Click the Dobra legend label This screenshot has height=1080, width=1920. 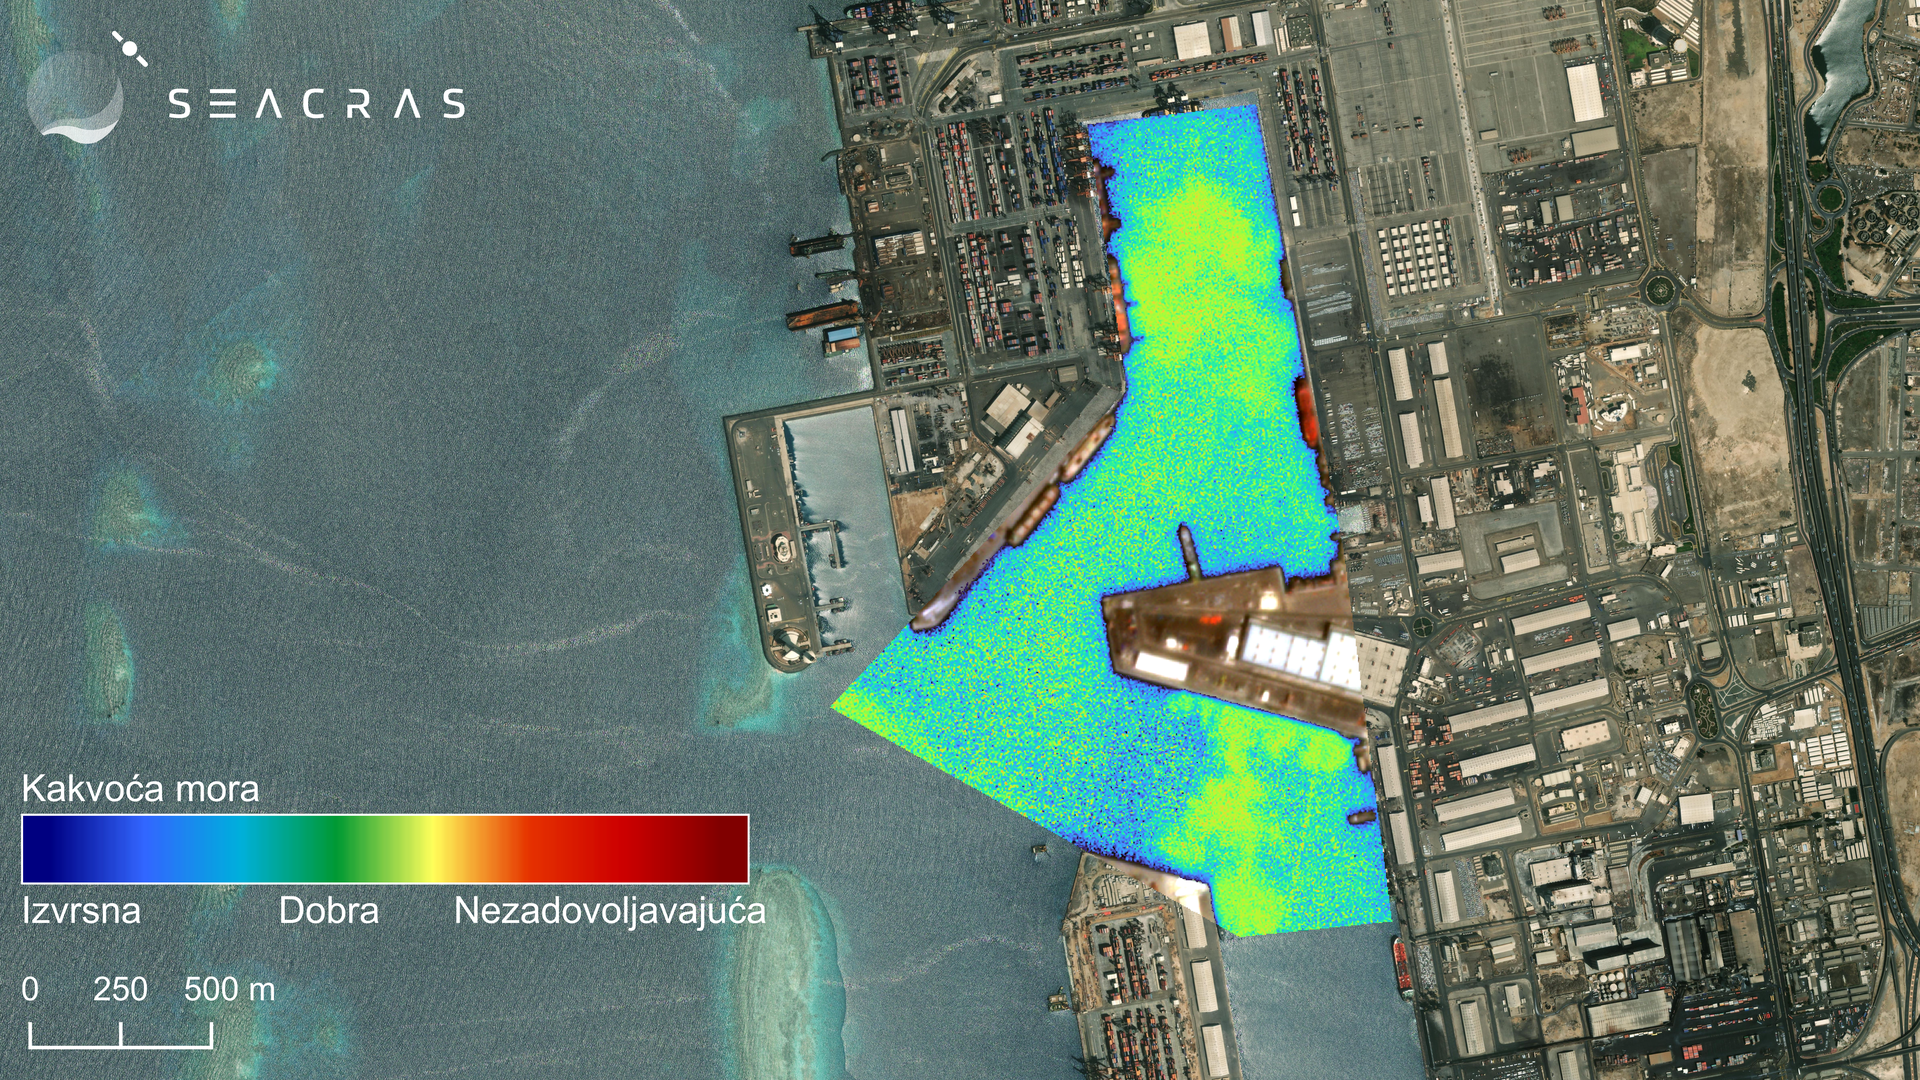328,911
